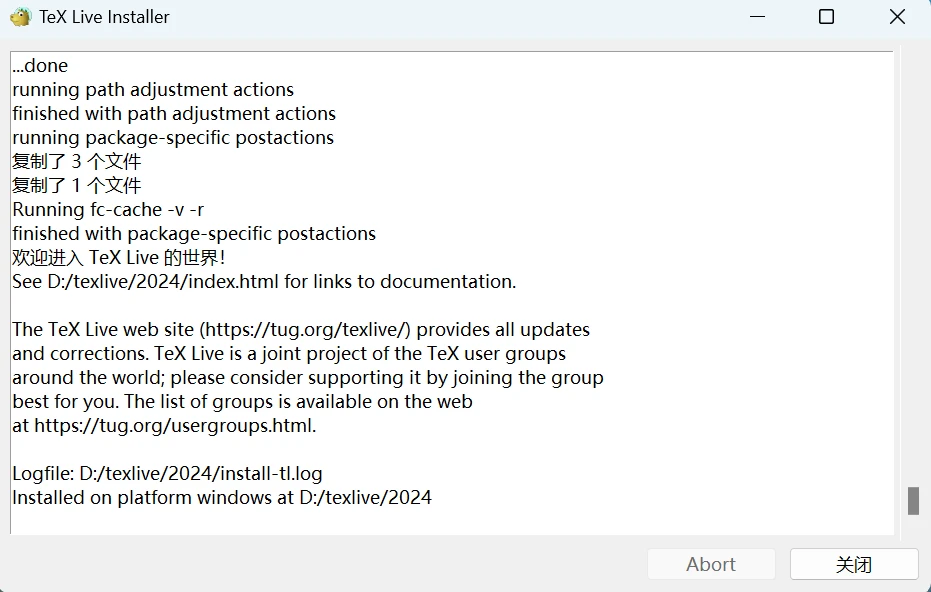Click the Logfile install-tl.log line
This screenshot has height=592, width=931.
coord(167,474)
